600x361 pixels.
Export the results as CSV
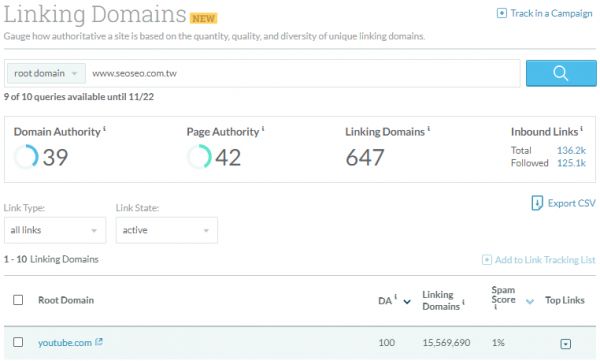coord(571,203)
